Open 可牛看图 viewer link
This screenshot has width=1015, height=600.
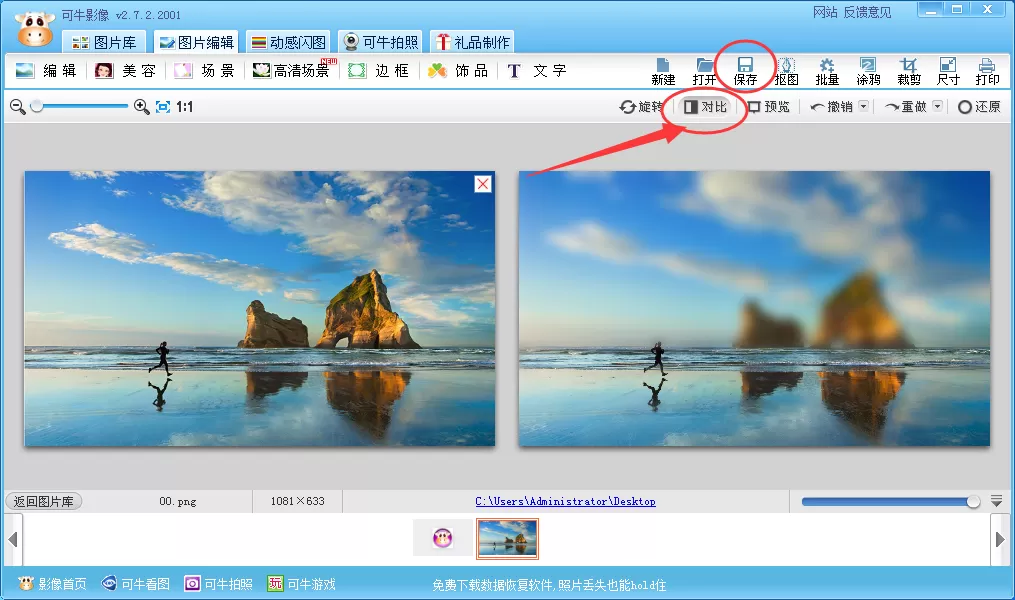(x=136, y=584)
